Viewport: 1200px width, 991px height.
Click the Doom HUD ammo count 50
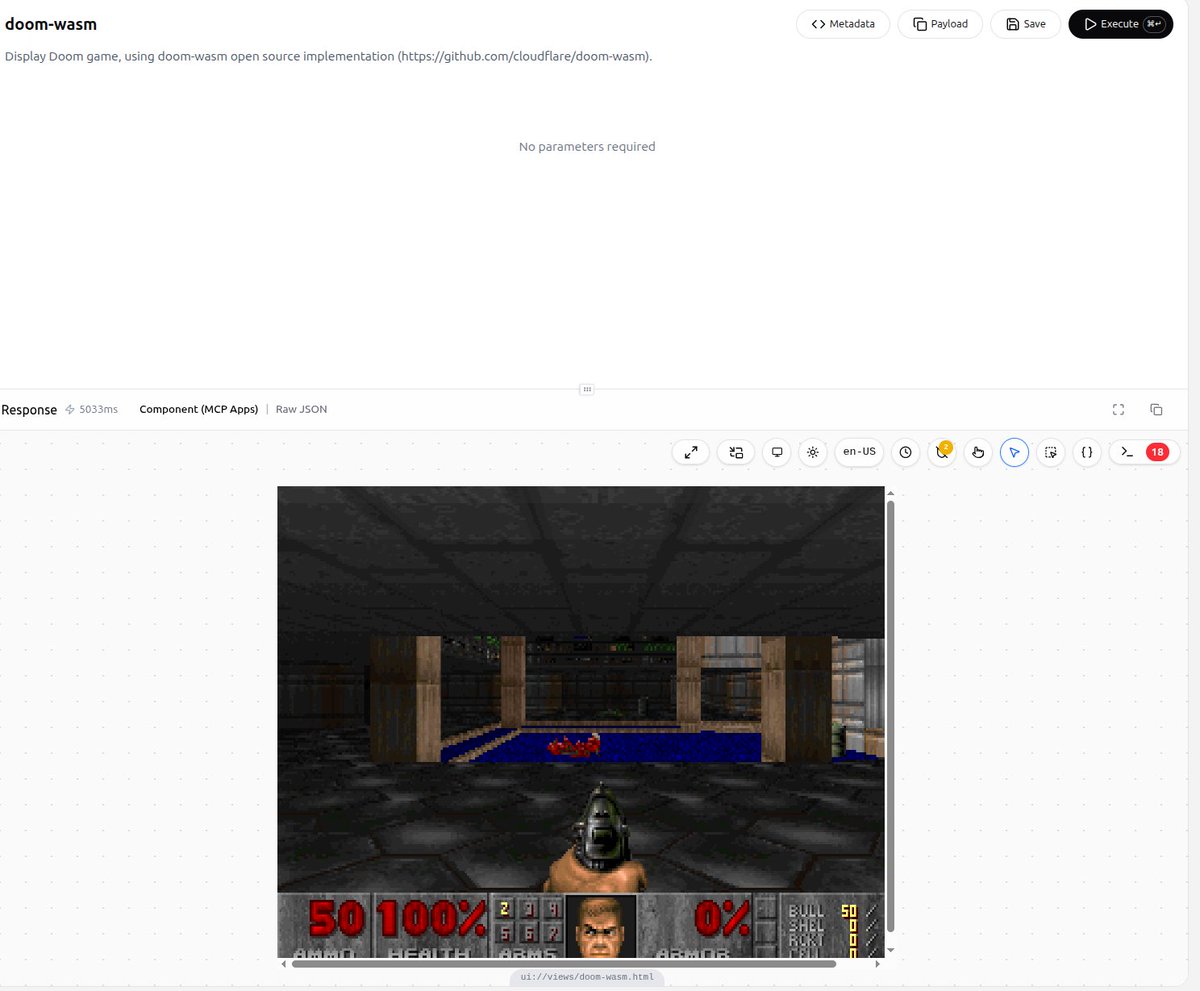pos(334,920)
